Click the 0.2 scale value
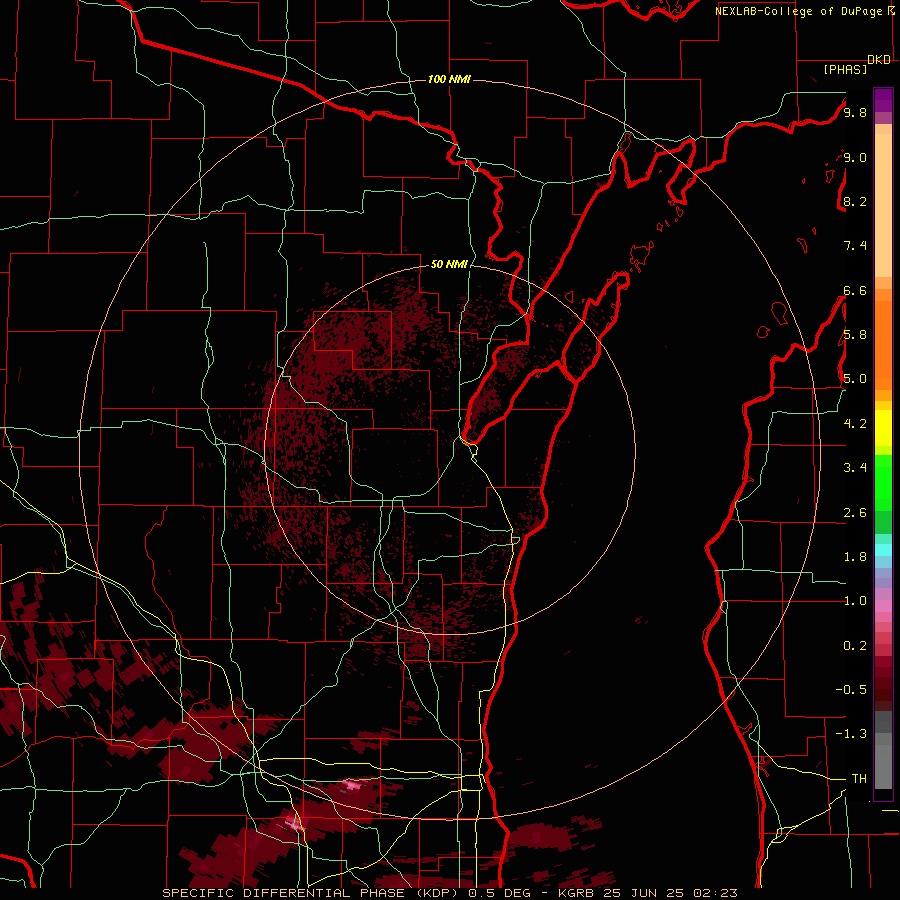 855,646
